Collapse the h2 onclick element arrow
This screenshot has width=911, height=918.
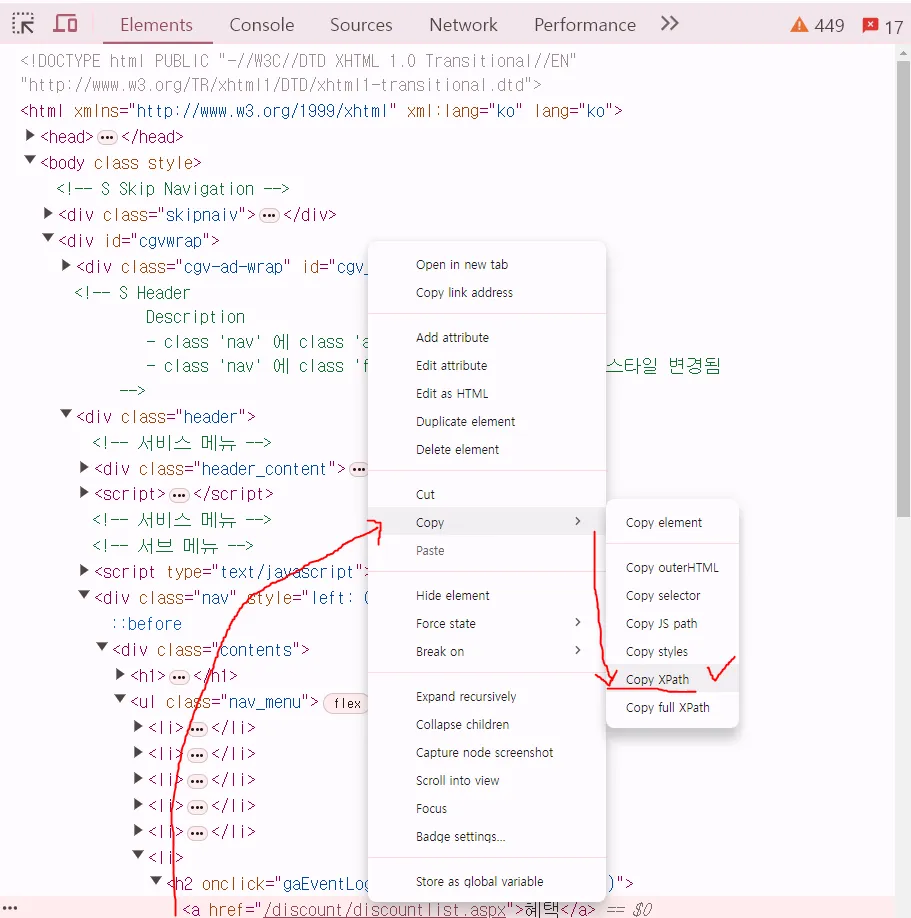tap(156, 881)
